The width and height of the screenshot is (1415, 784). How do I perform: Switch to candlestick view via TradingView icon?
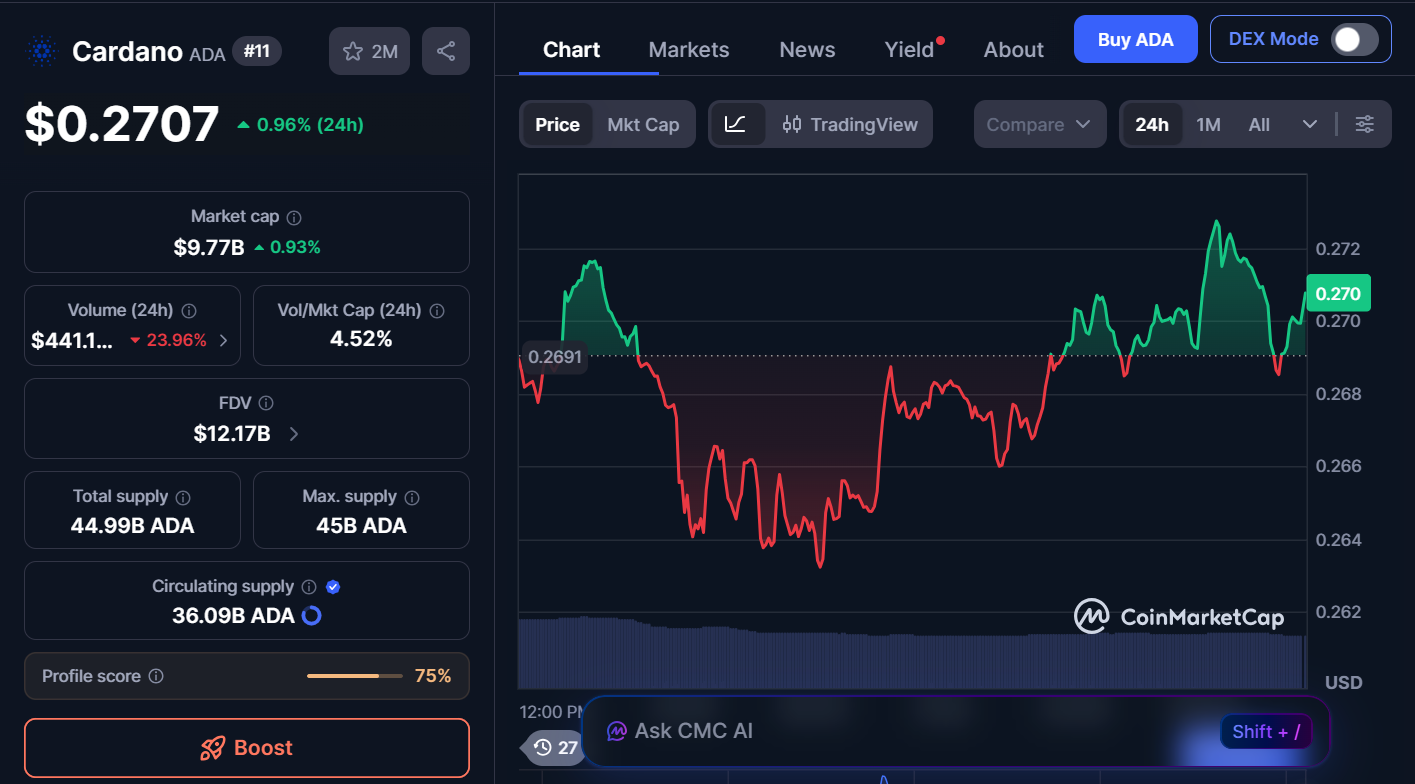click(795, 124)
